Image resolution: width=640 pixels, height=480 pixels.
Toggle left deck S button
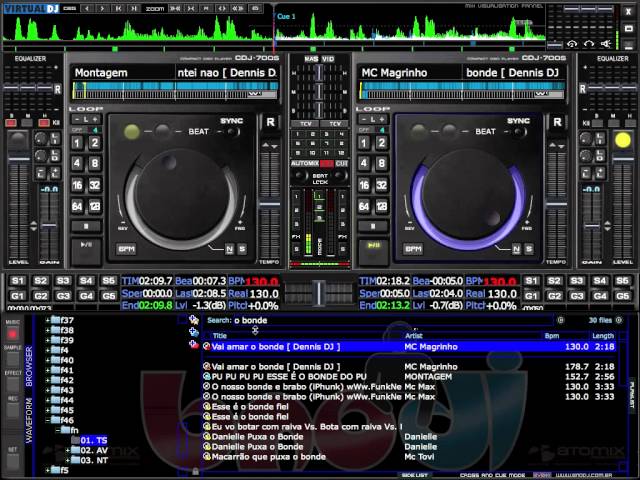(242, 249)
